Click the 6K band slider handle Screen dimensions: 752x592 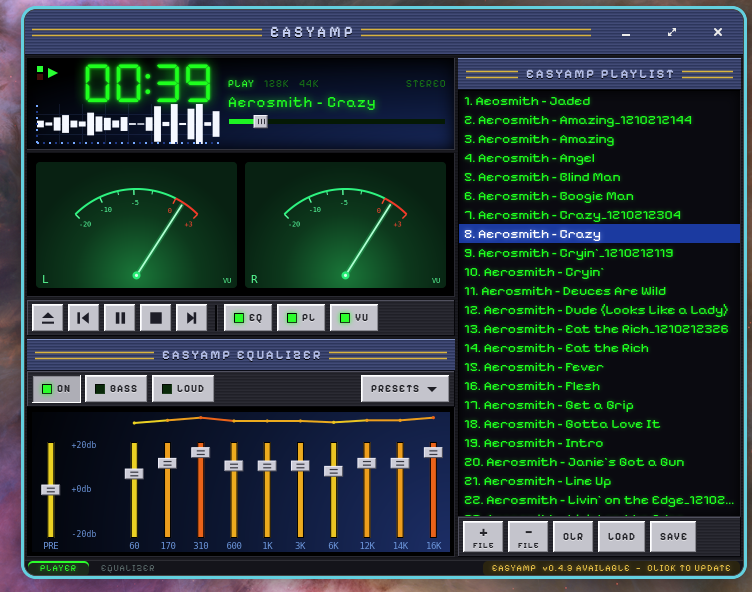coord(333,471)
